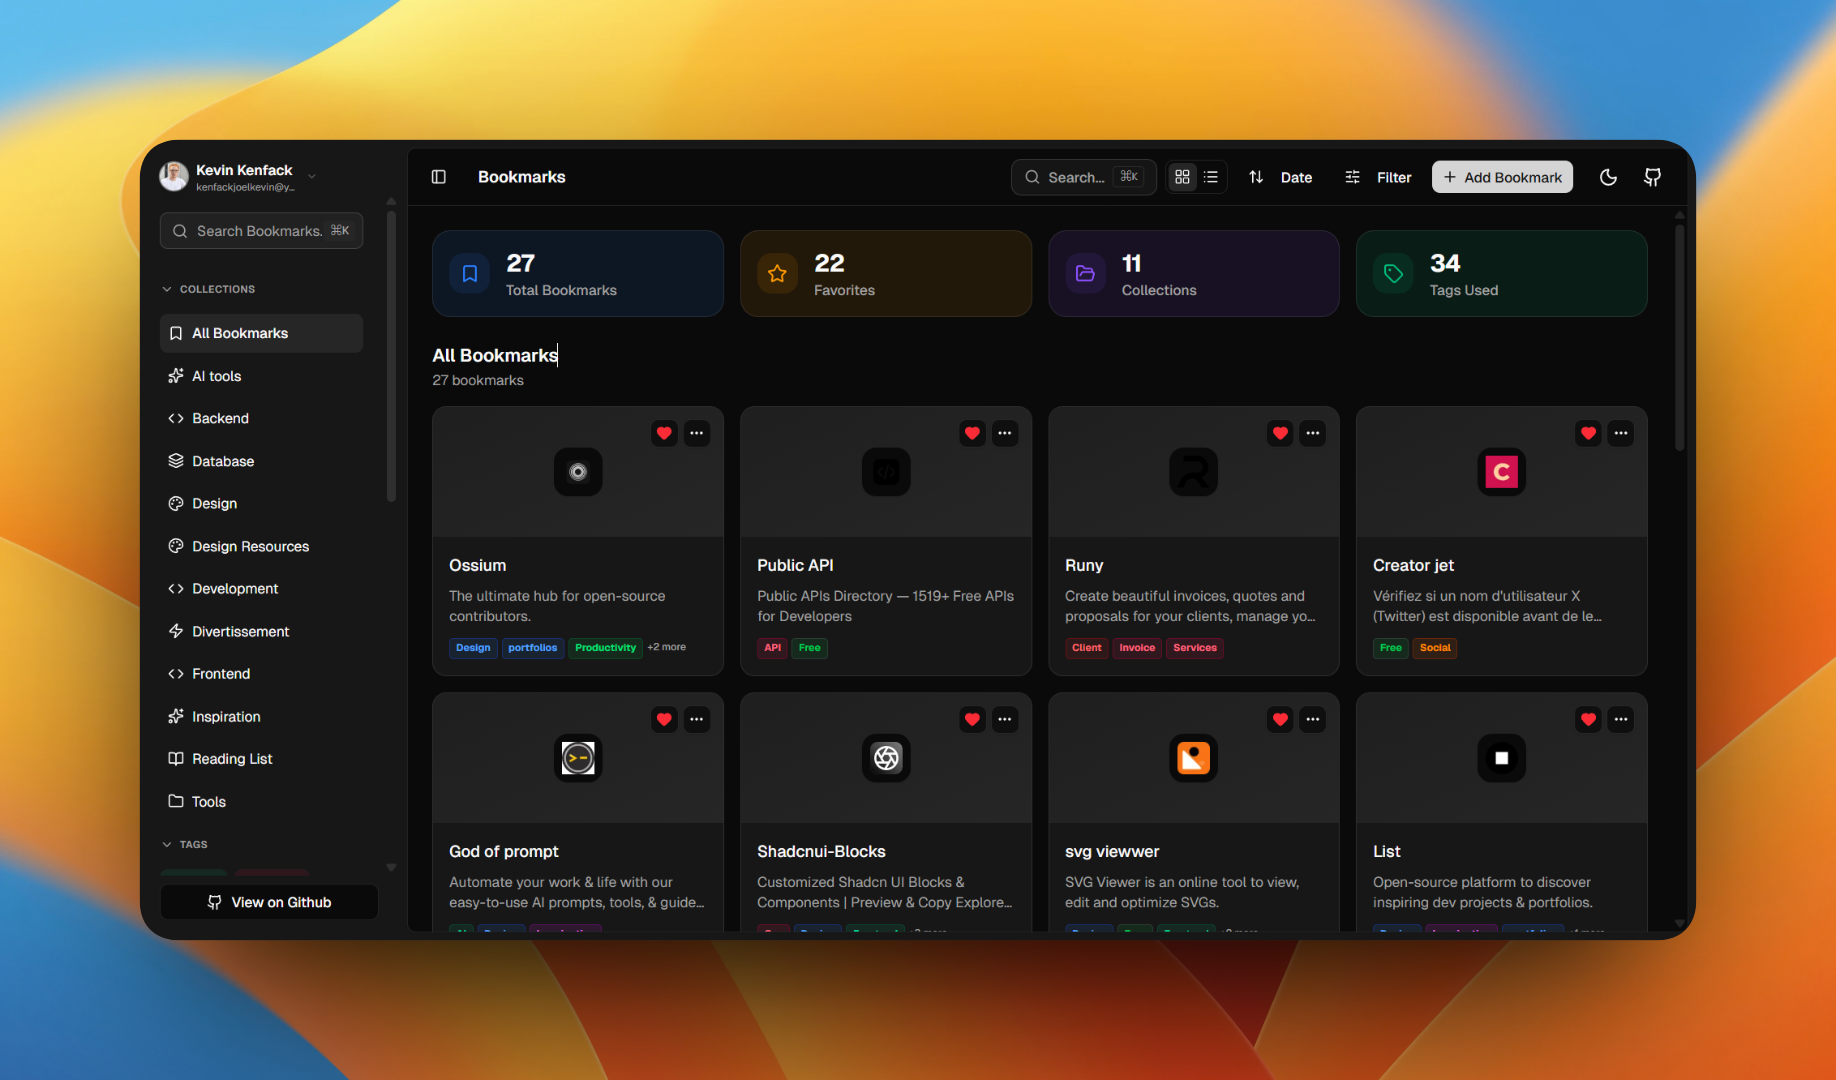Viewport: 1836px width, 1080px height.
Task: Toggle dark mode moon icon
Action: [1608, 177]
